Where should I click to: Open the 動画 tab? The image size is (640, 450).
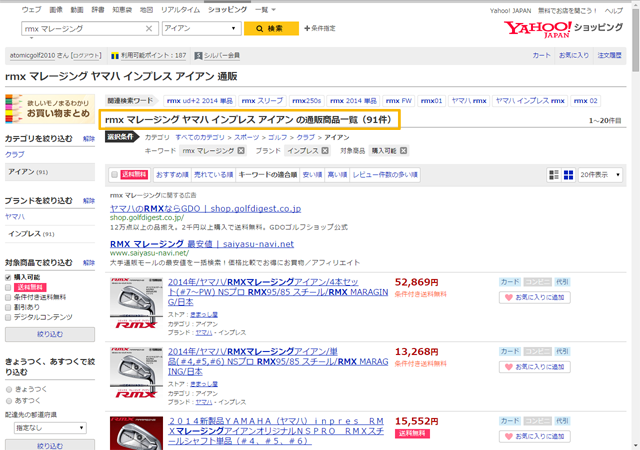(x=77, y=9)
